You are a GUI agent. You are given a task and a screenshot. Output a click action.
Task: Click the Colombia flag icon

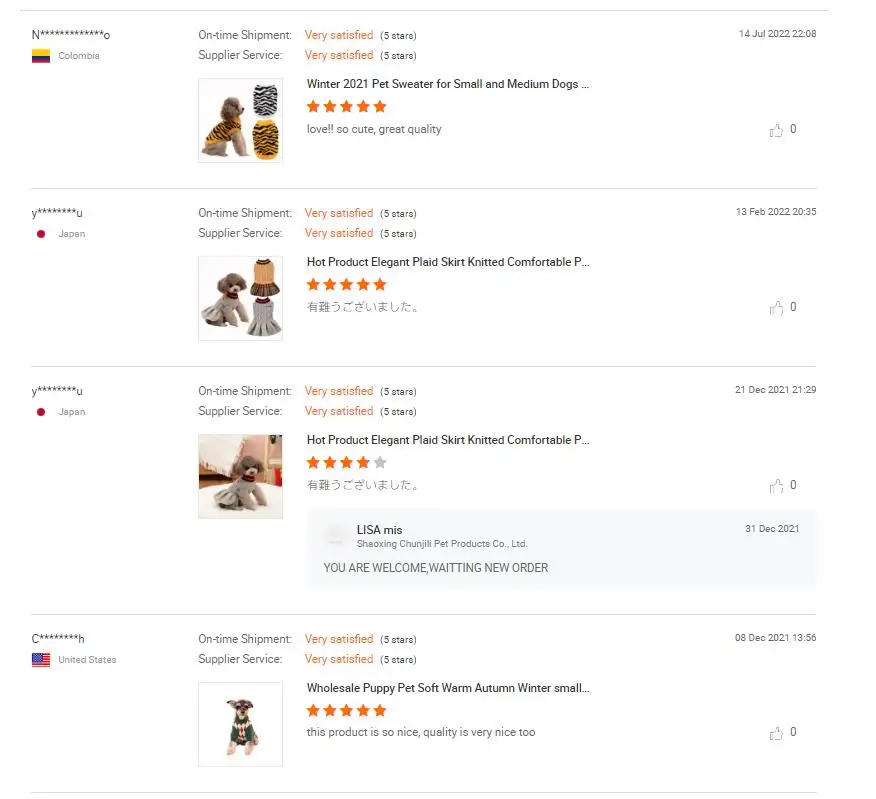pyautogui.click(x=41, y=56)
